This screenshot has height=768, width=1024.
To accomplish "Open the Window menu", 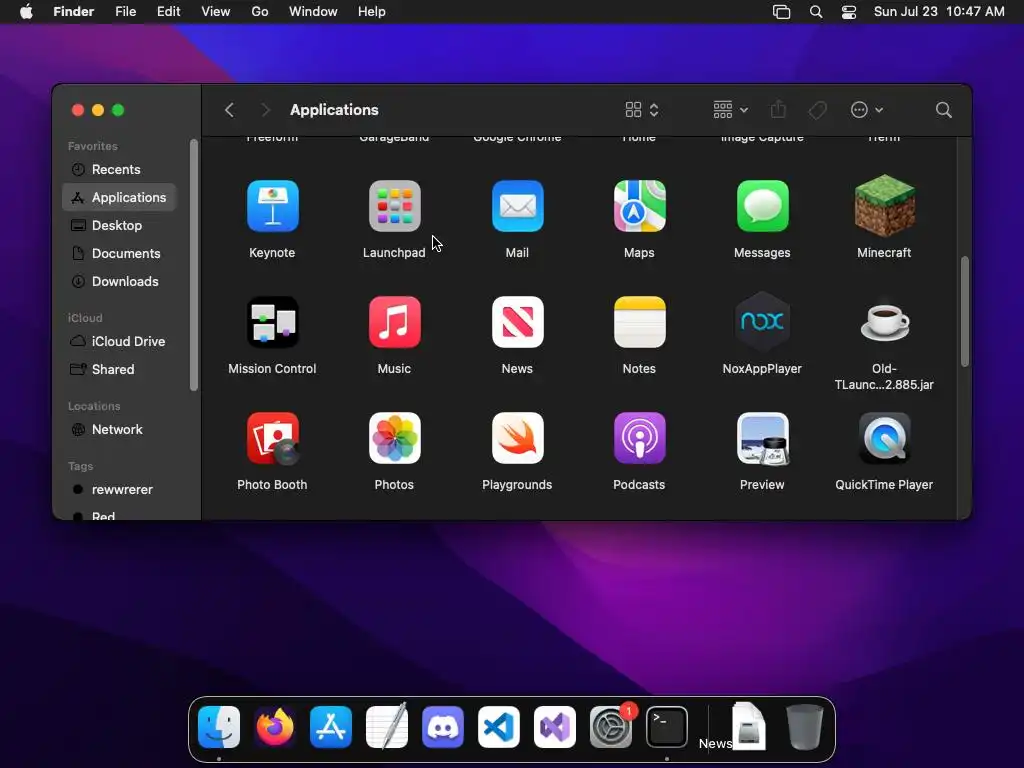I will (x=313, y=12).
